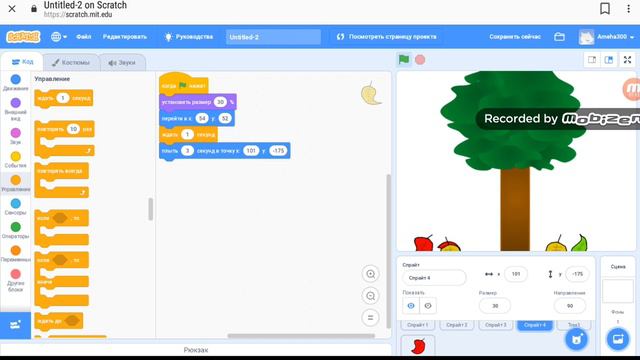Viewport: 640px width, 360px height.
Task: Click the Scratch logo
Action: [x=23, y=37]
